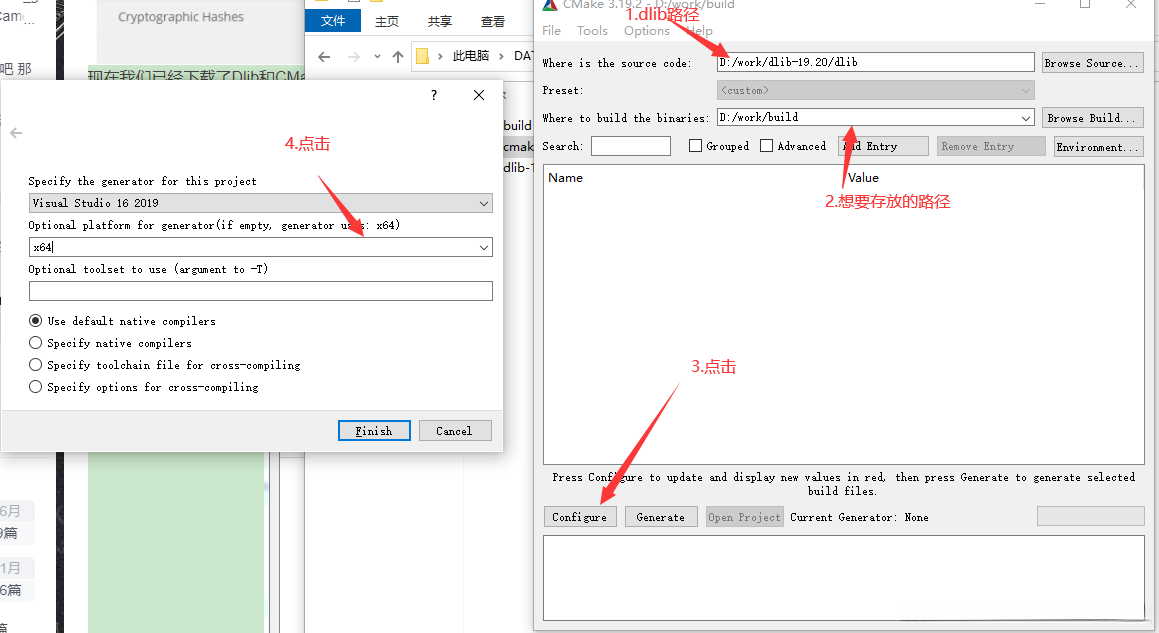Expand path chevron before 此电脑 in Explorer
Image resolution: width=1159 pixels, height=633 pixels.
441,56
